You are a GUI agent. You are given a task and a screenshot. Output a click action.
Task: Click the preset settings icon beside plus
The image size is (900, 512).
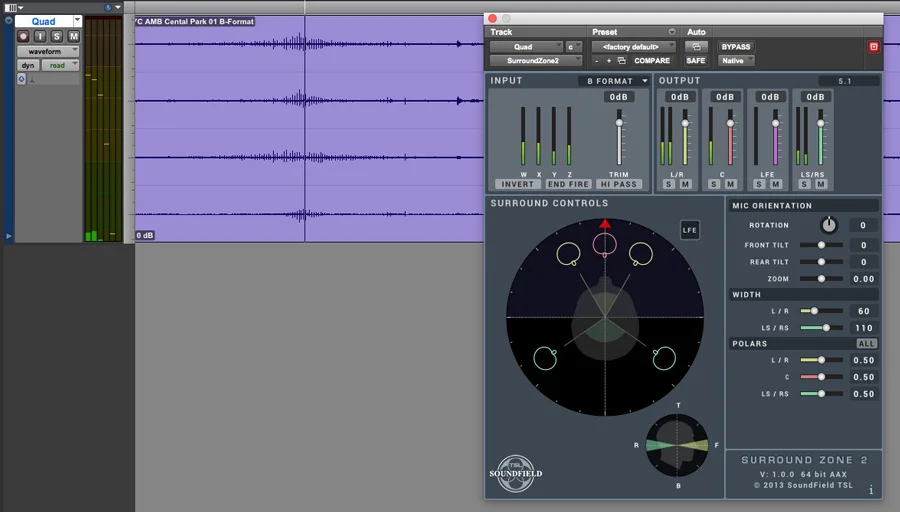(622, 60)
